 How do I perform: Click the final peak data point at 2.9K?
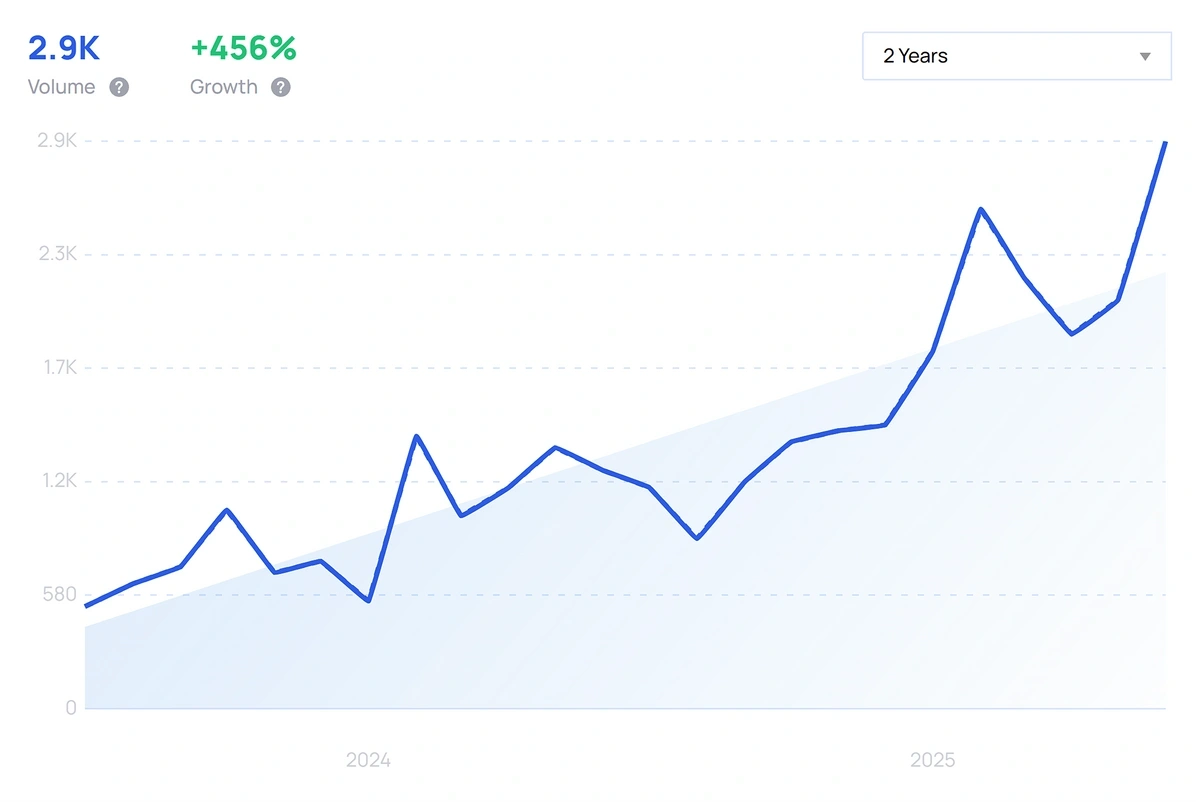pos(1165,143)
